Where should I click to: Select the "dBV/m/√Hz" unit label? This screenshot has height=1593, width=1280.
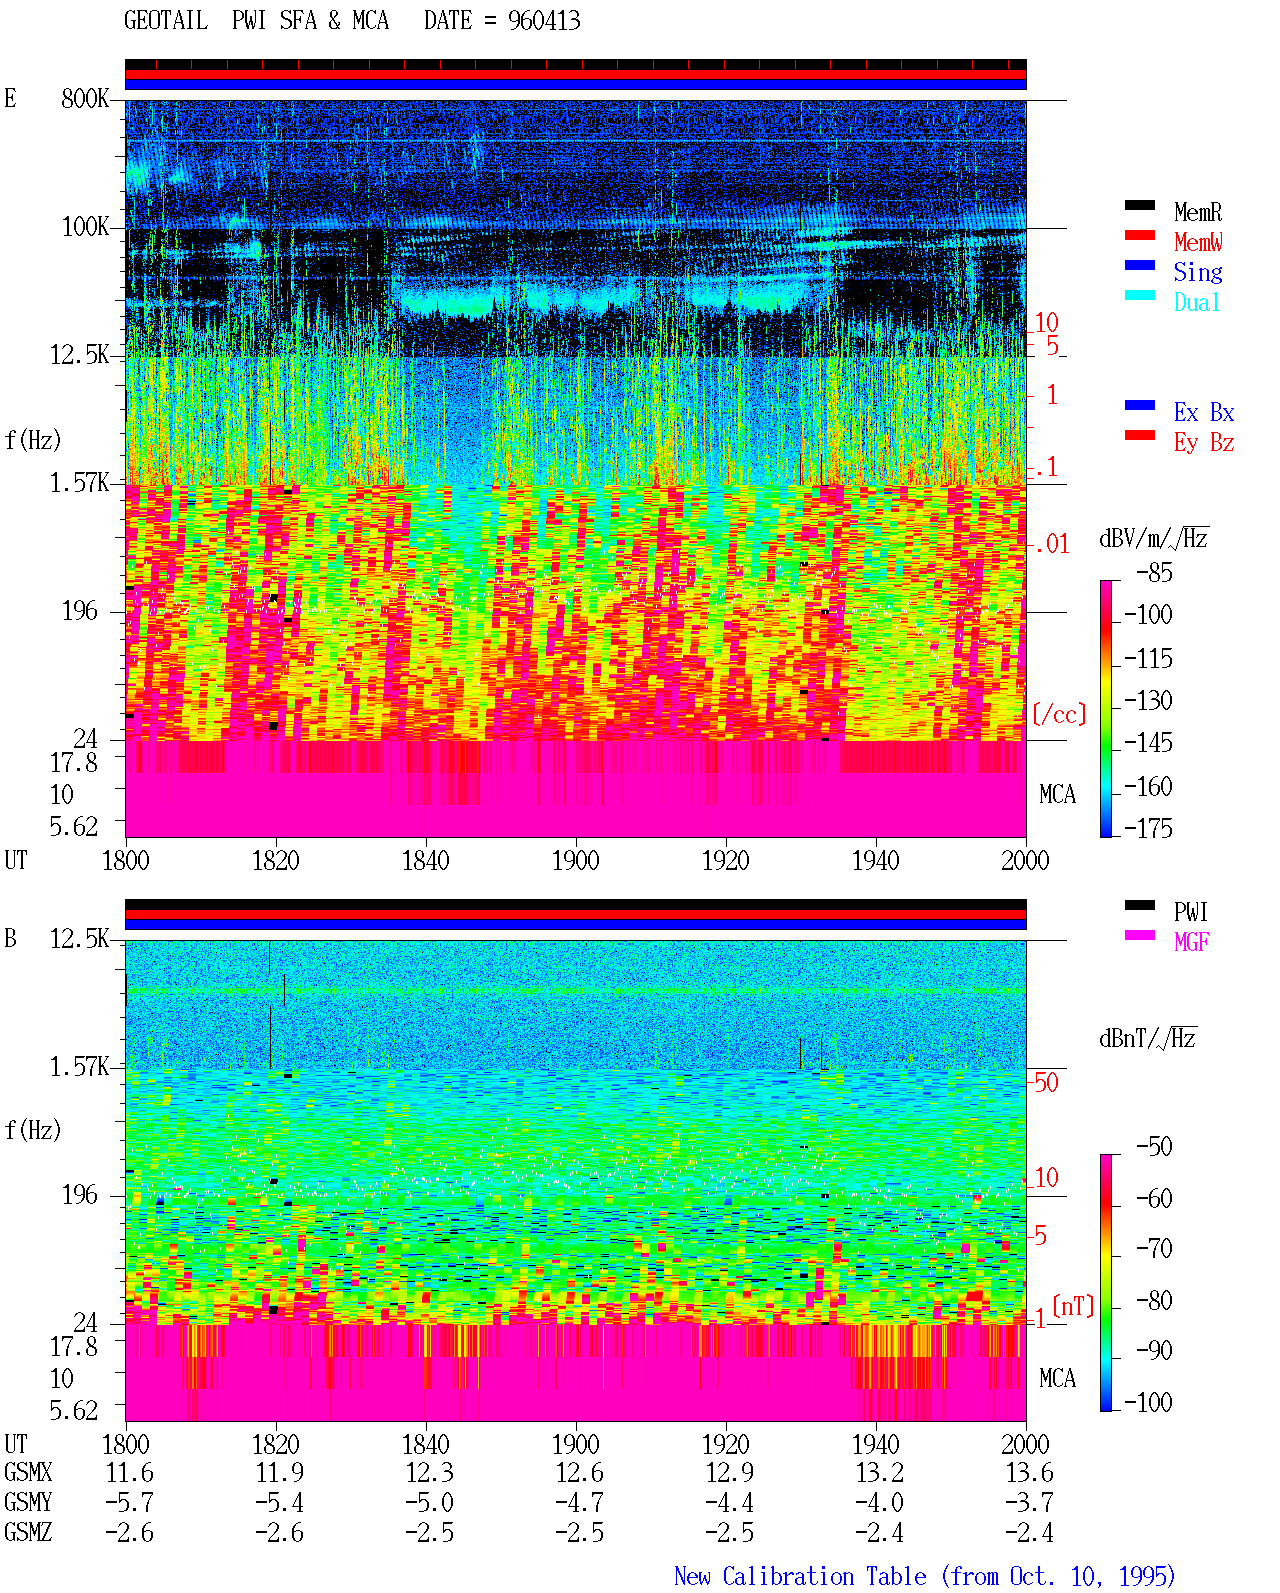tap(1154, 538)
